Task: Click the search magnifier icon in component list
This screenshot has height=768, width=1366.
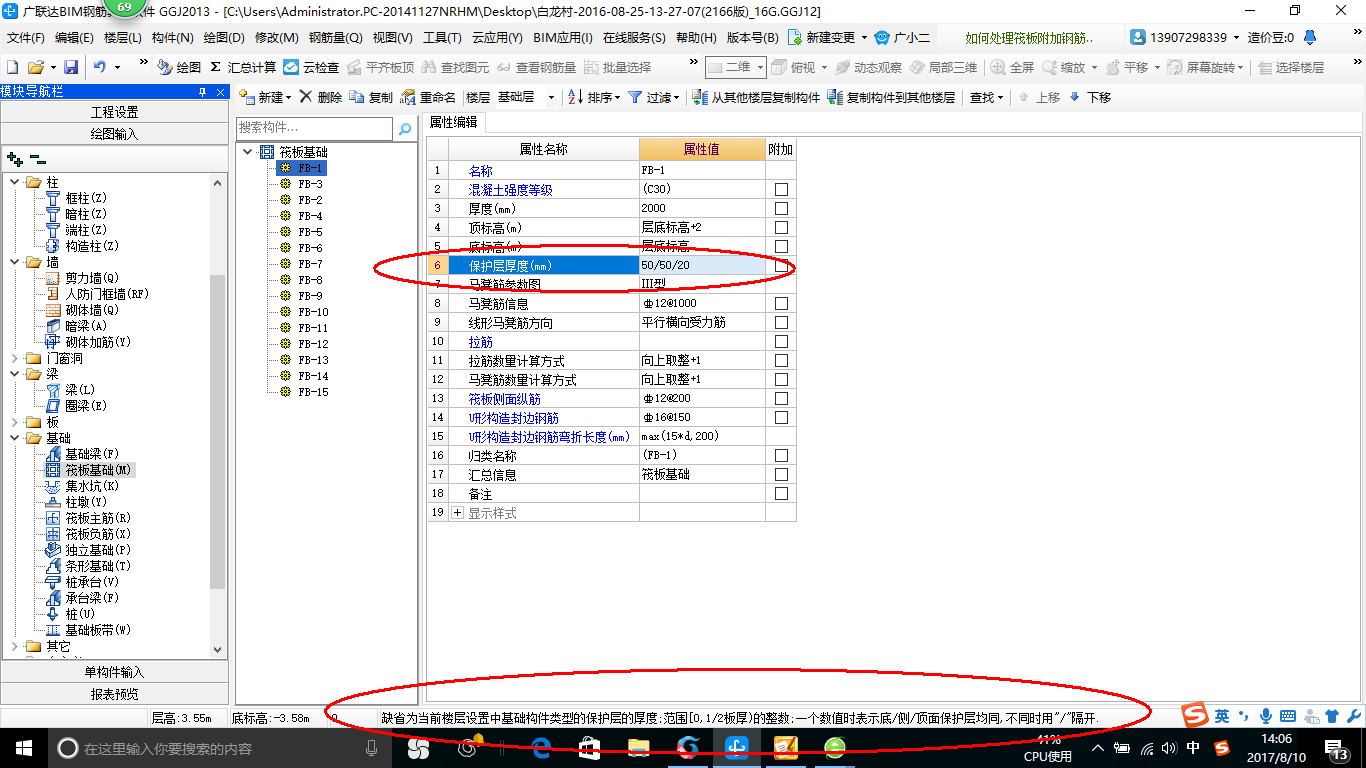Action: [x=405, y=129]
